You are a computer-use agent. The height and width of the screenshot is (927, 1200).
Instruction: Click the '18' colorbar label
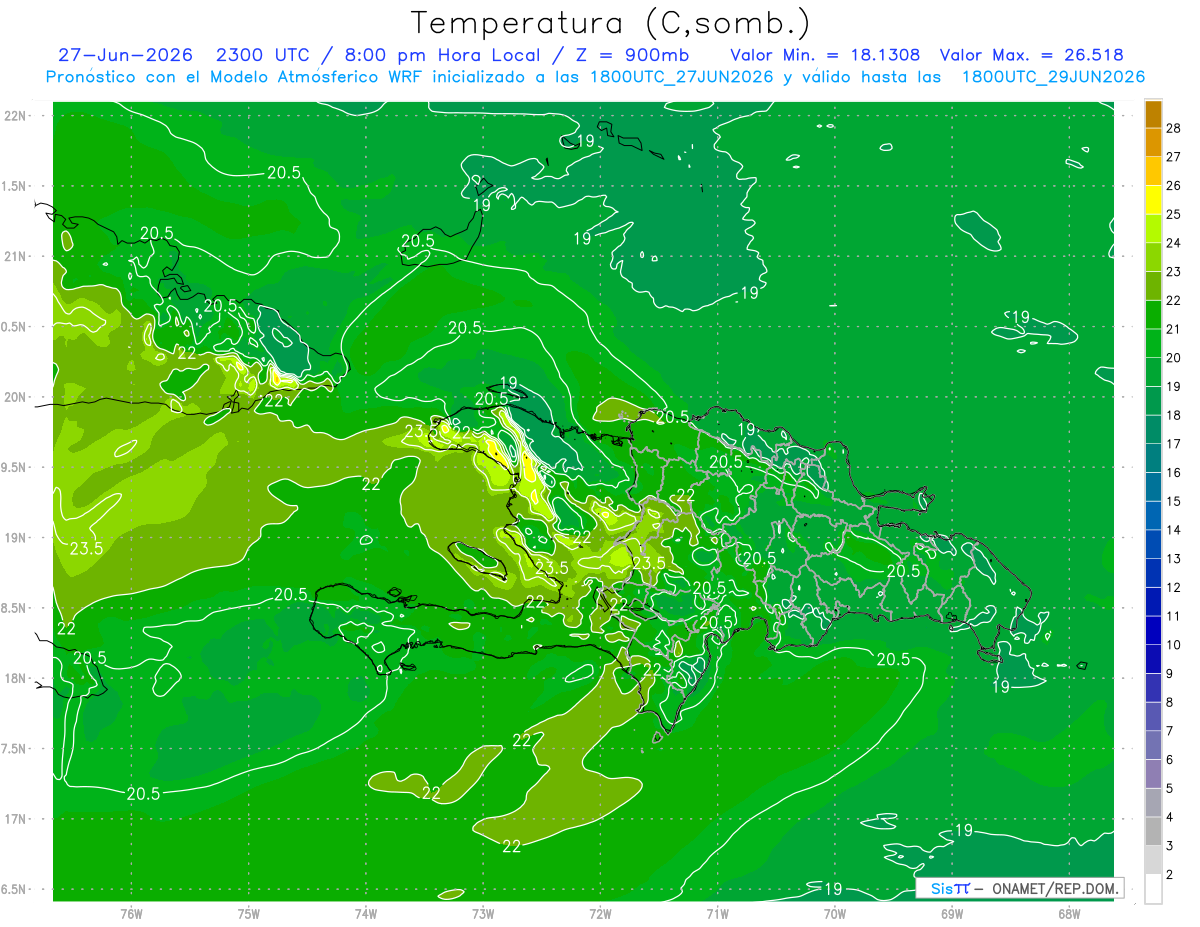[1174, 415]
